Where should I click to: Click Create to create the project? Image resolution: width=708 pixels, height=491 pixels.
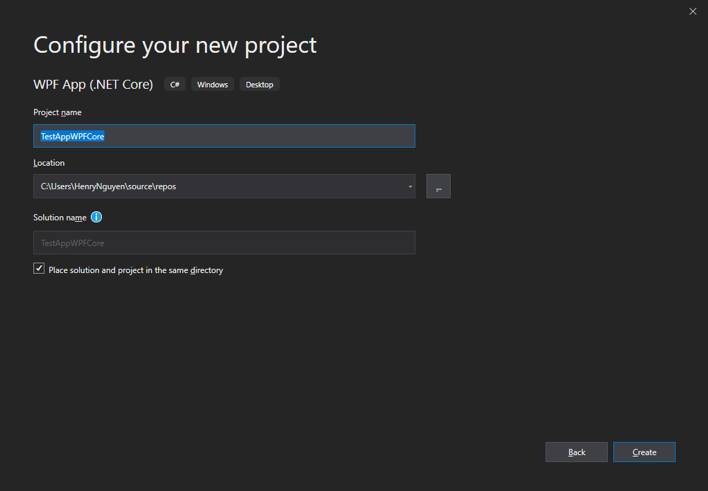(644, 452)
